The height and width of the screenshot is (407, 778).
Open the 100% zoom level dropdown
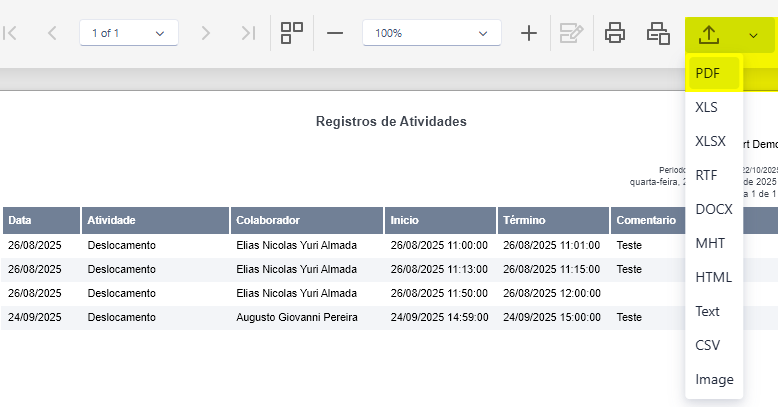point(432,33)
